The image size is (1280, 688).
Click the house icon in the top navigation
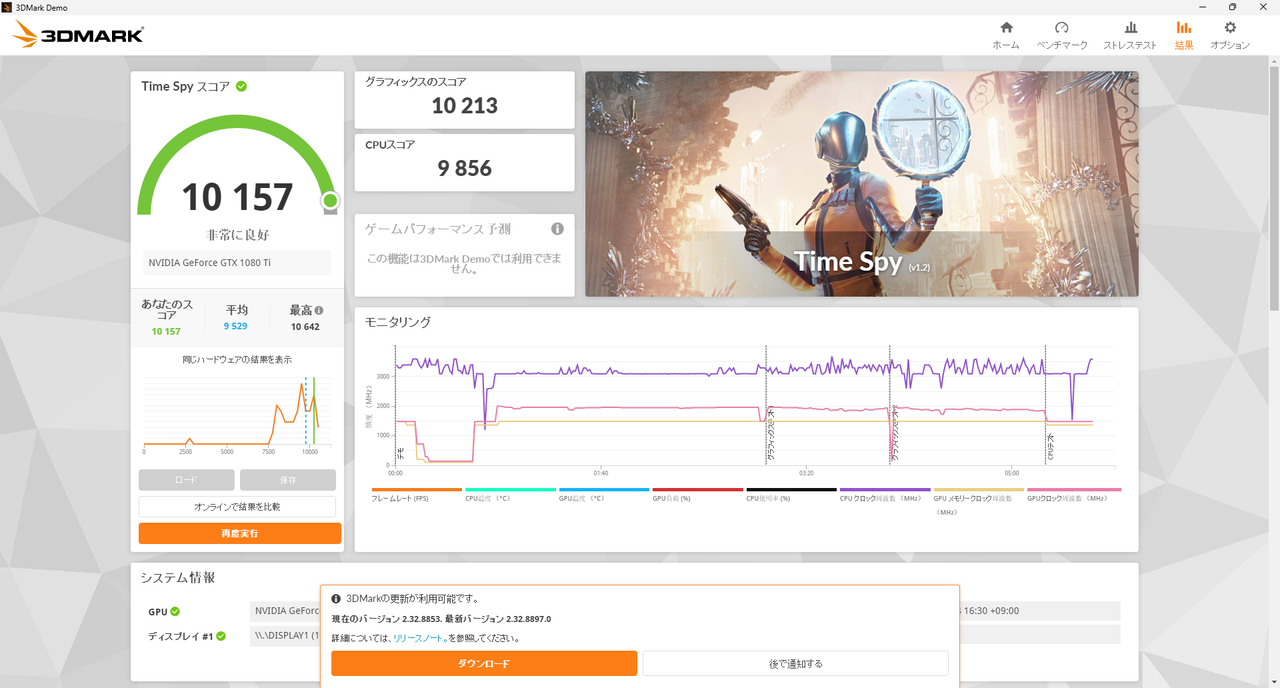tap(1006, 28)
